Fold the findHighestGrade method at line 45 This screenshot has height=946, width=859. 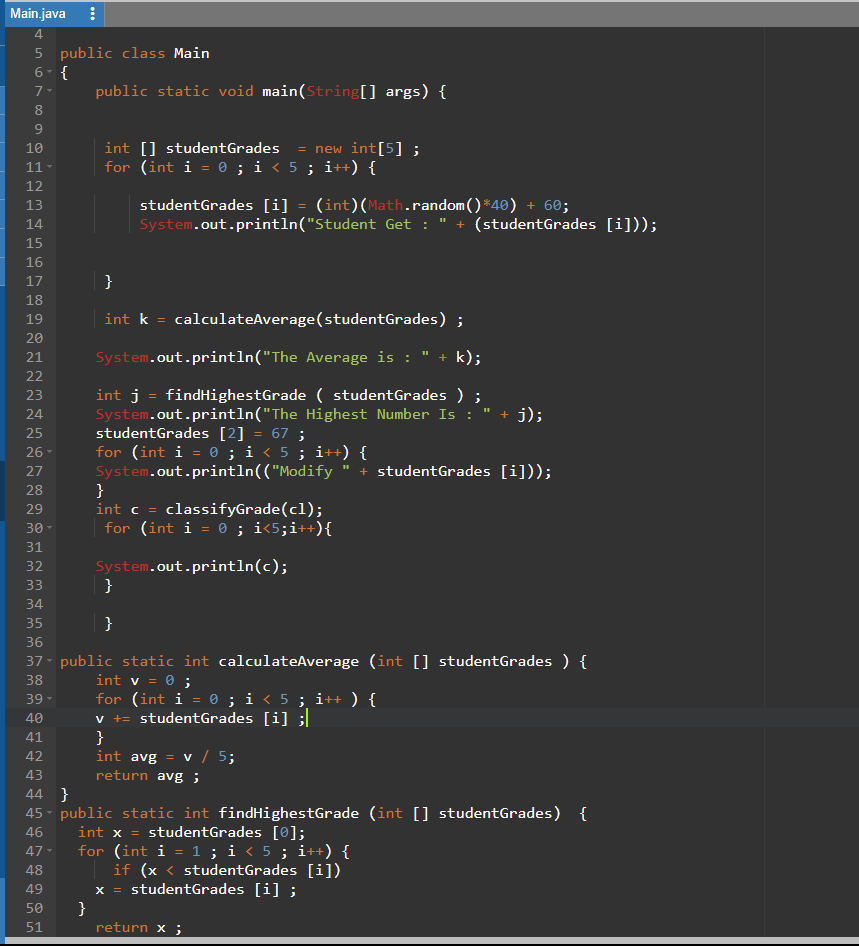pyautogui.click(x=50, y=812)
